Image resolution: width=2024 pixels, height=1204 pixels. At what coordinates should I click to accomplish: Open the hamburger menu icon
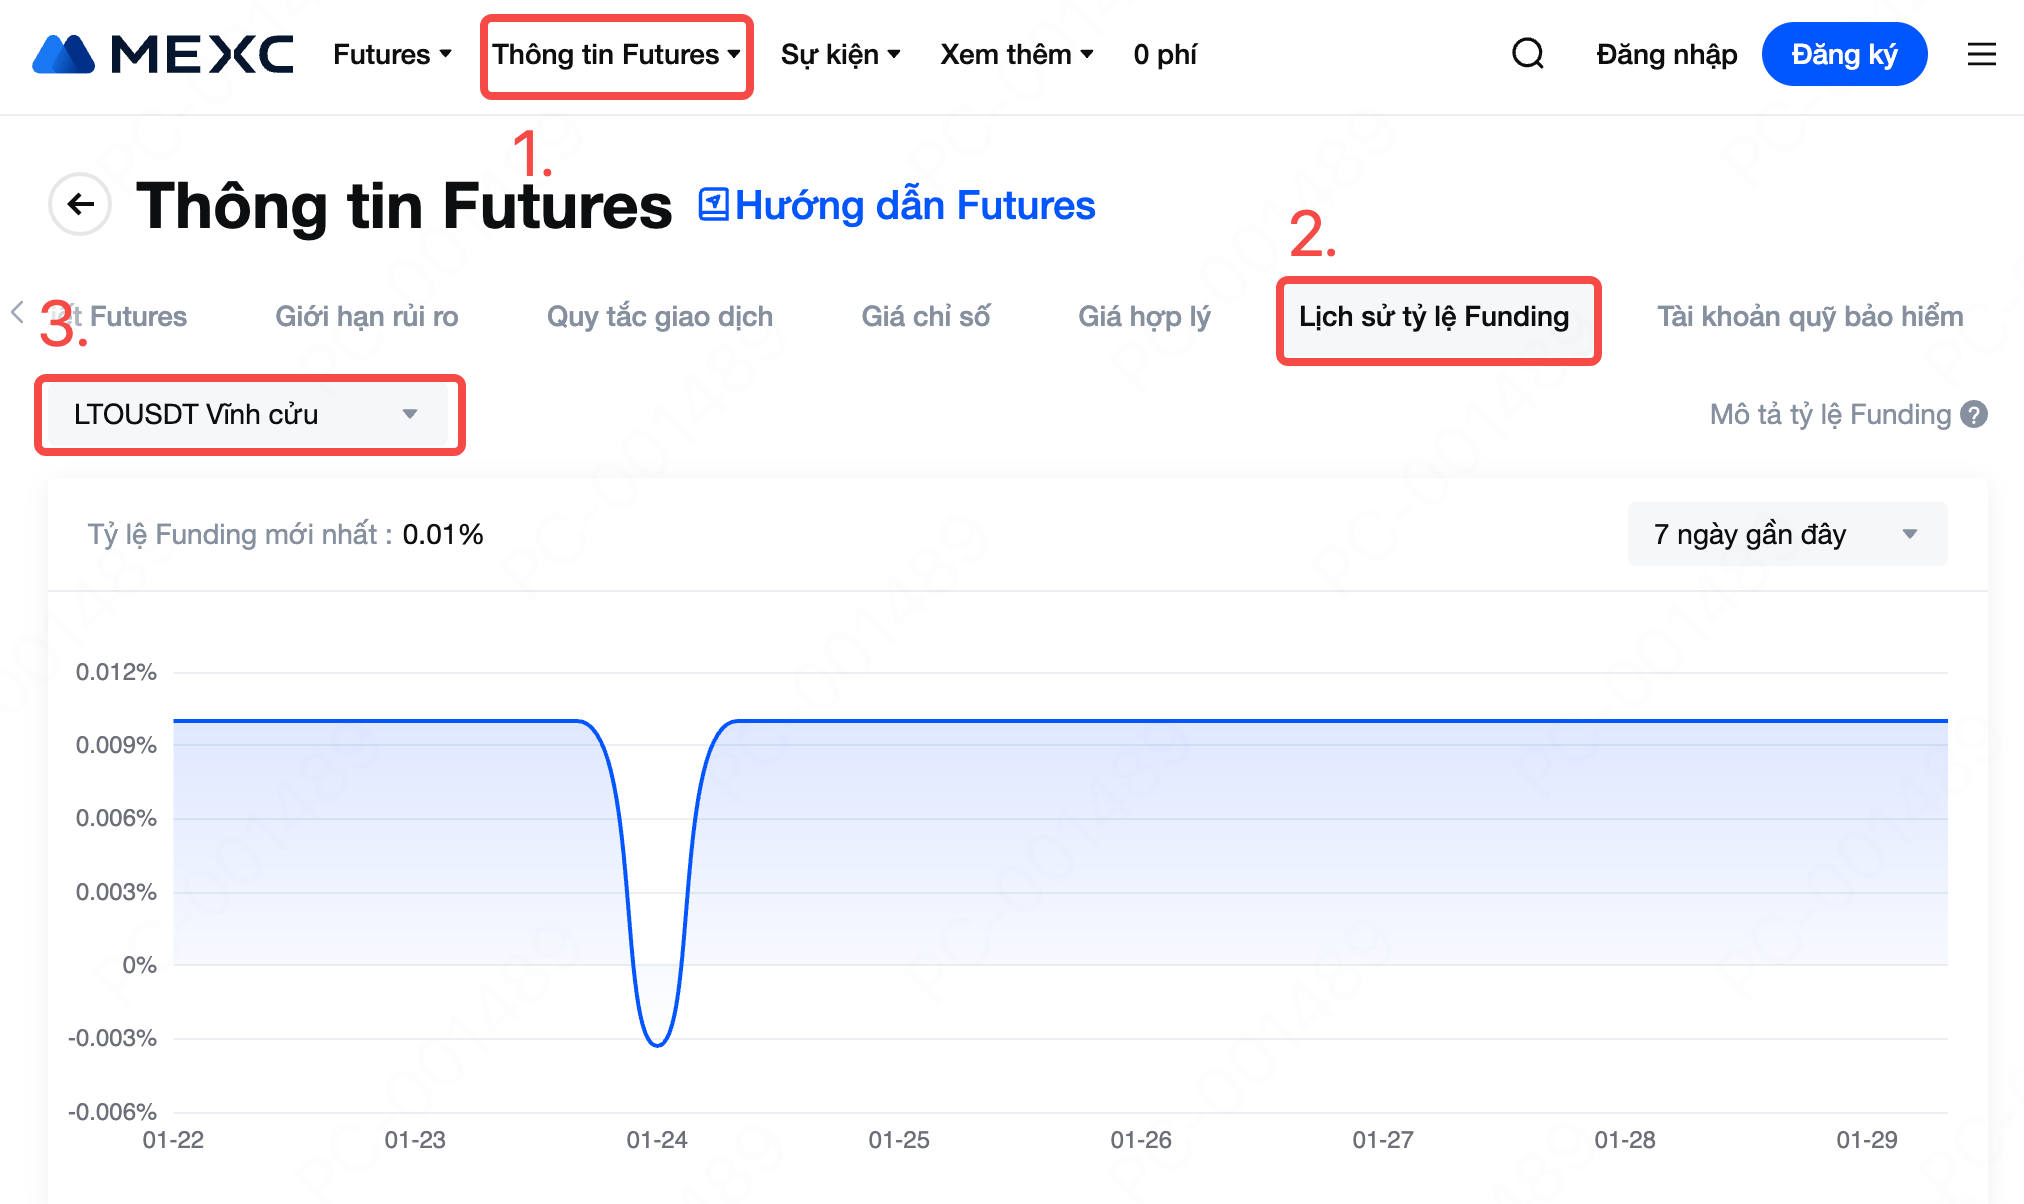(1981, 54)
